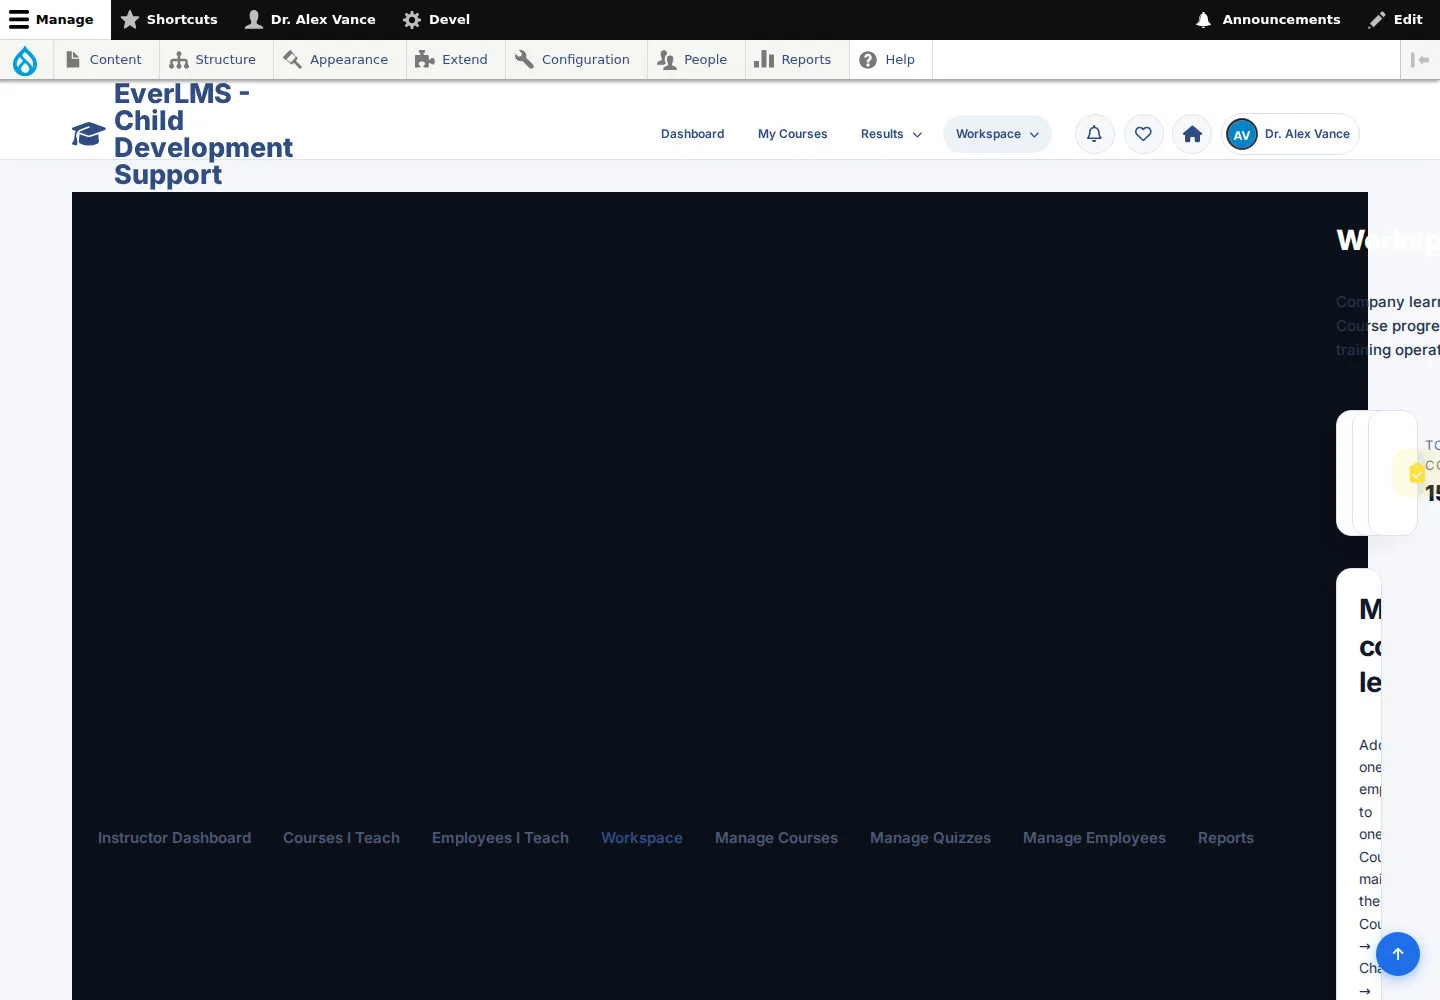Open the AV avatar profile menu
1440x1000 pixels.
point(1290,134)
